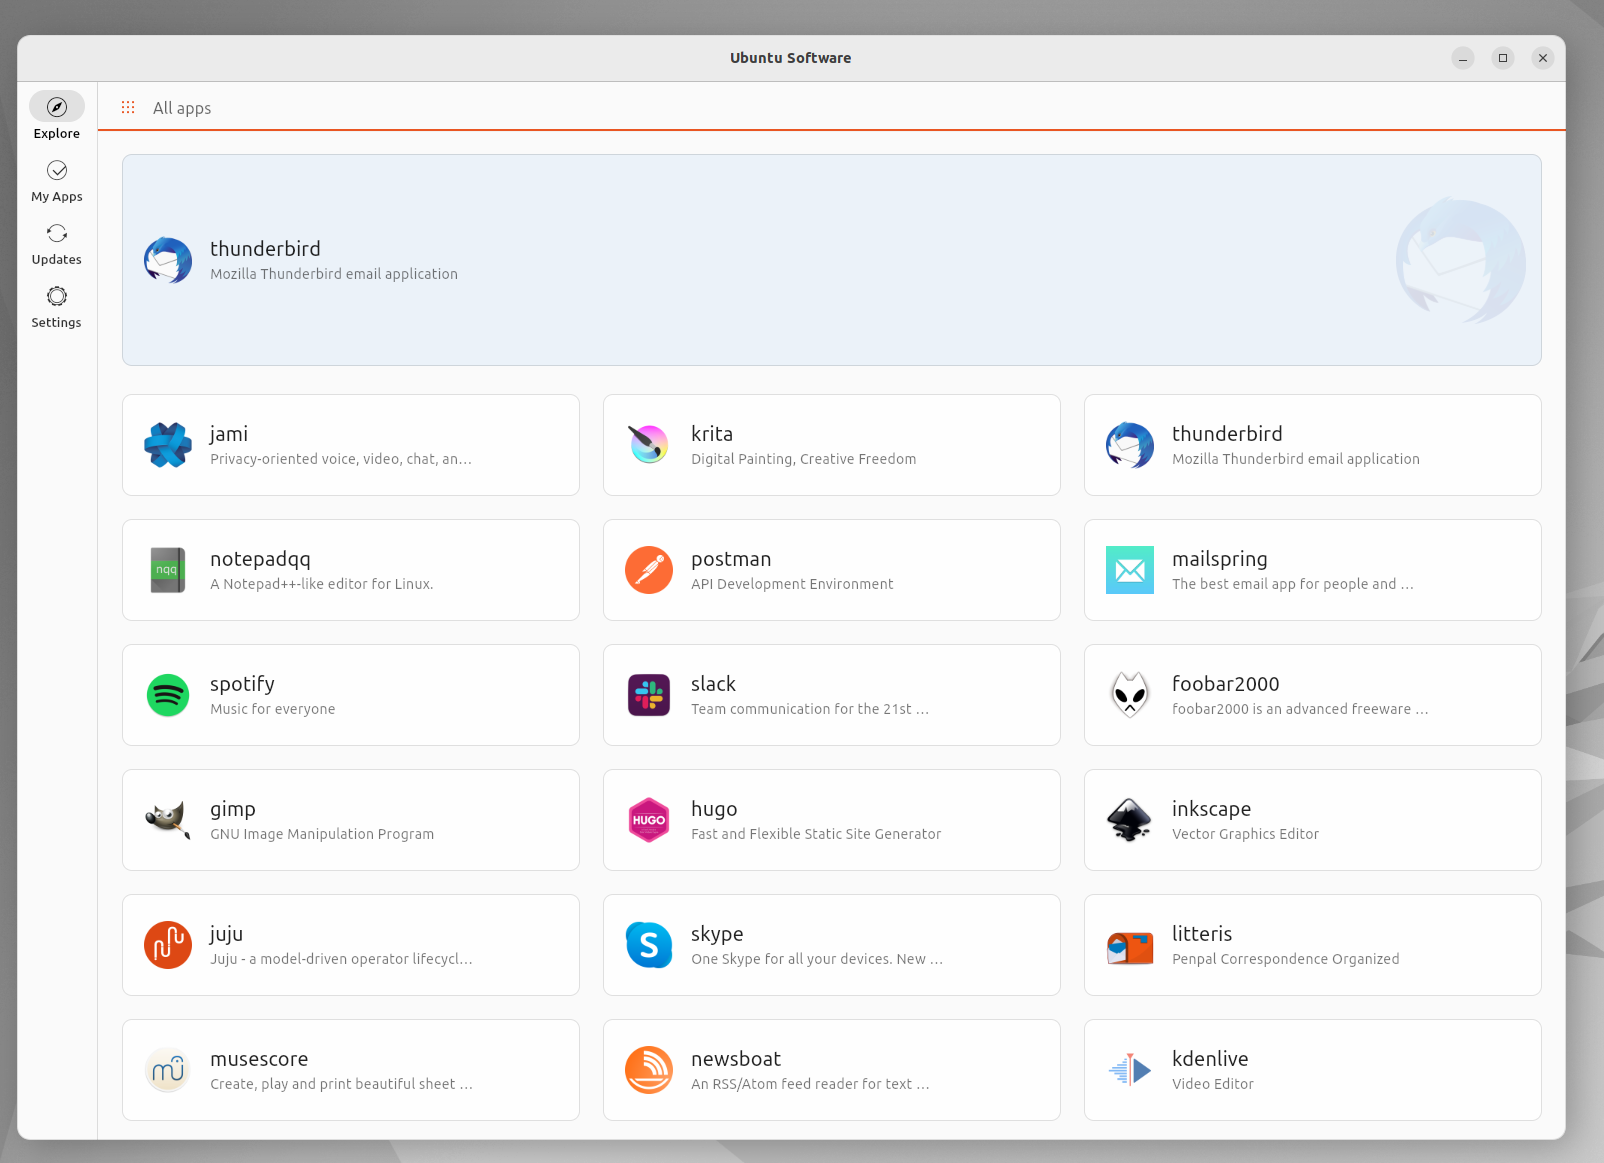
Task: Click the mailspring envelope icon
Action: point(1130,570)
